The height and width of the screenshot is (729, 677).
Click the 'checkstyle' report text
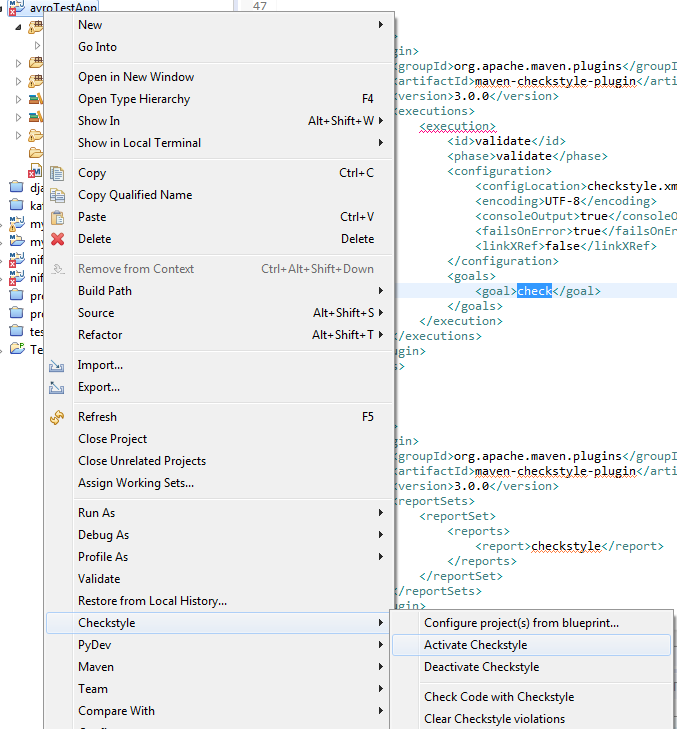566,546
